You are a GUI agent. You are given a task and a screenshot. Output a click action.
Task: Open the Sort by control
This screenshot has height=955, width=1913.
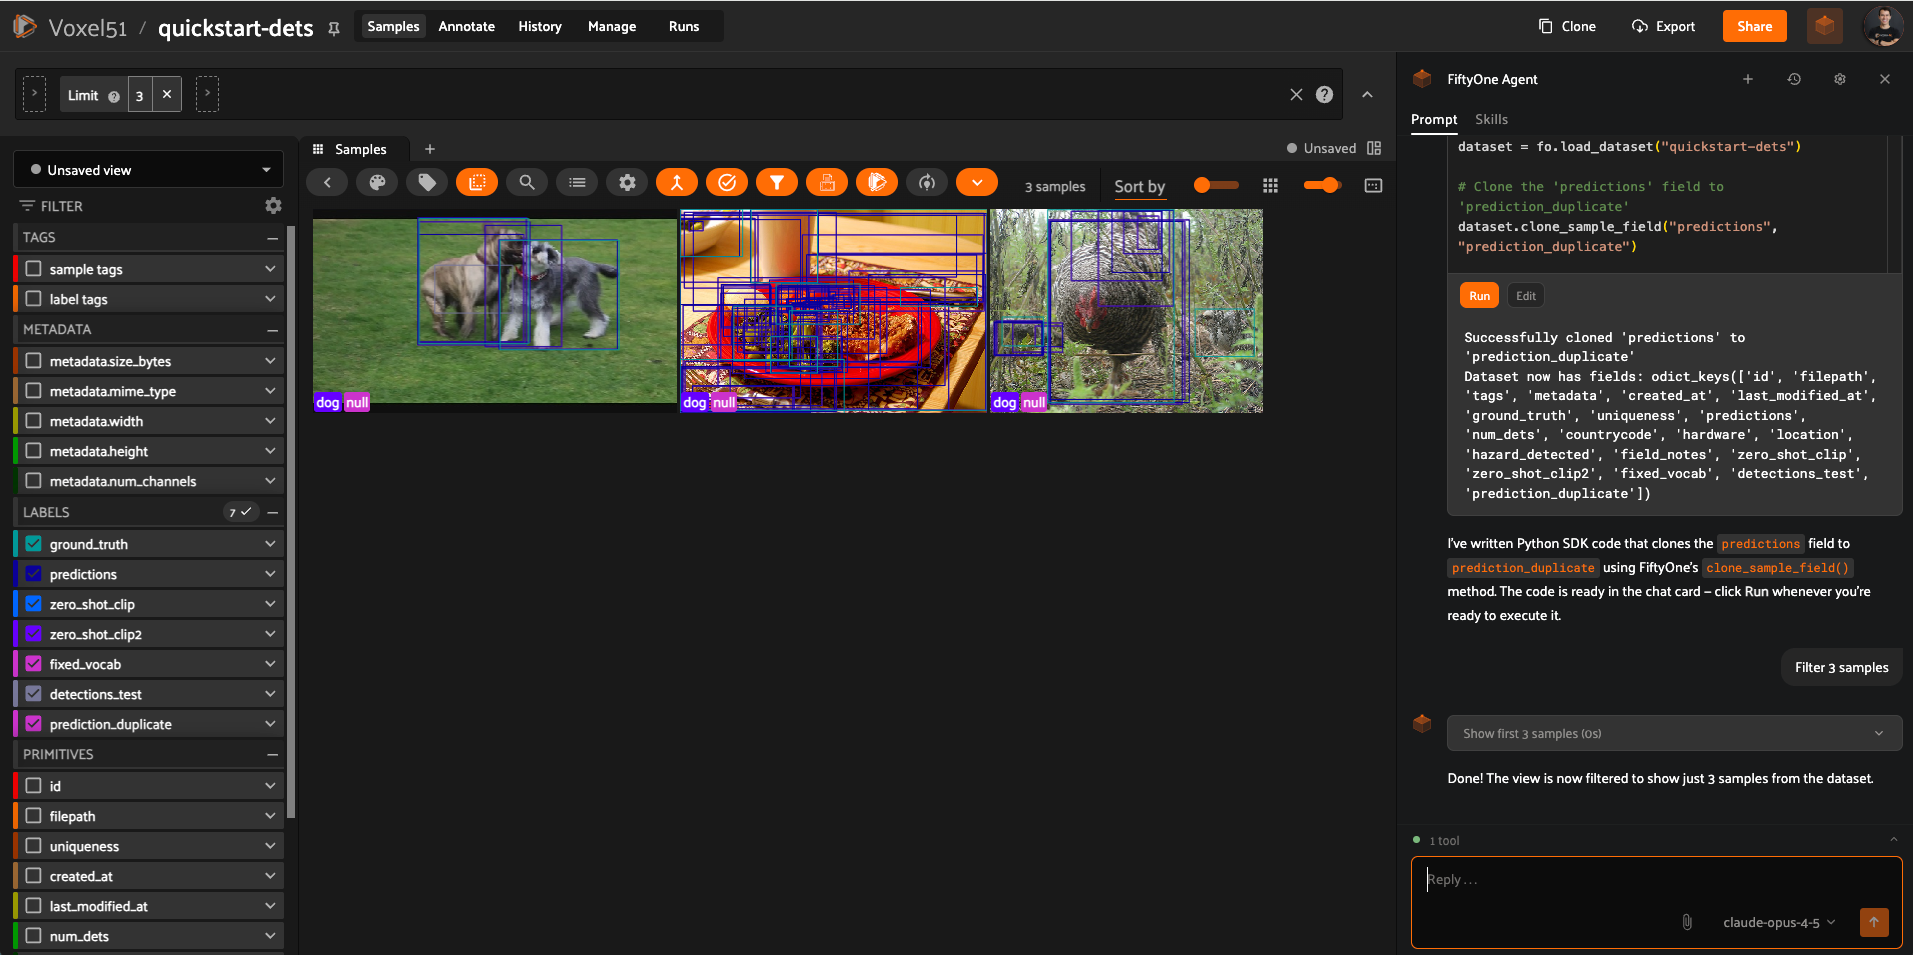(x=1140, y=187)
